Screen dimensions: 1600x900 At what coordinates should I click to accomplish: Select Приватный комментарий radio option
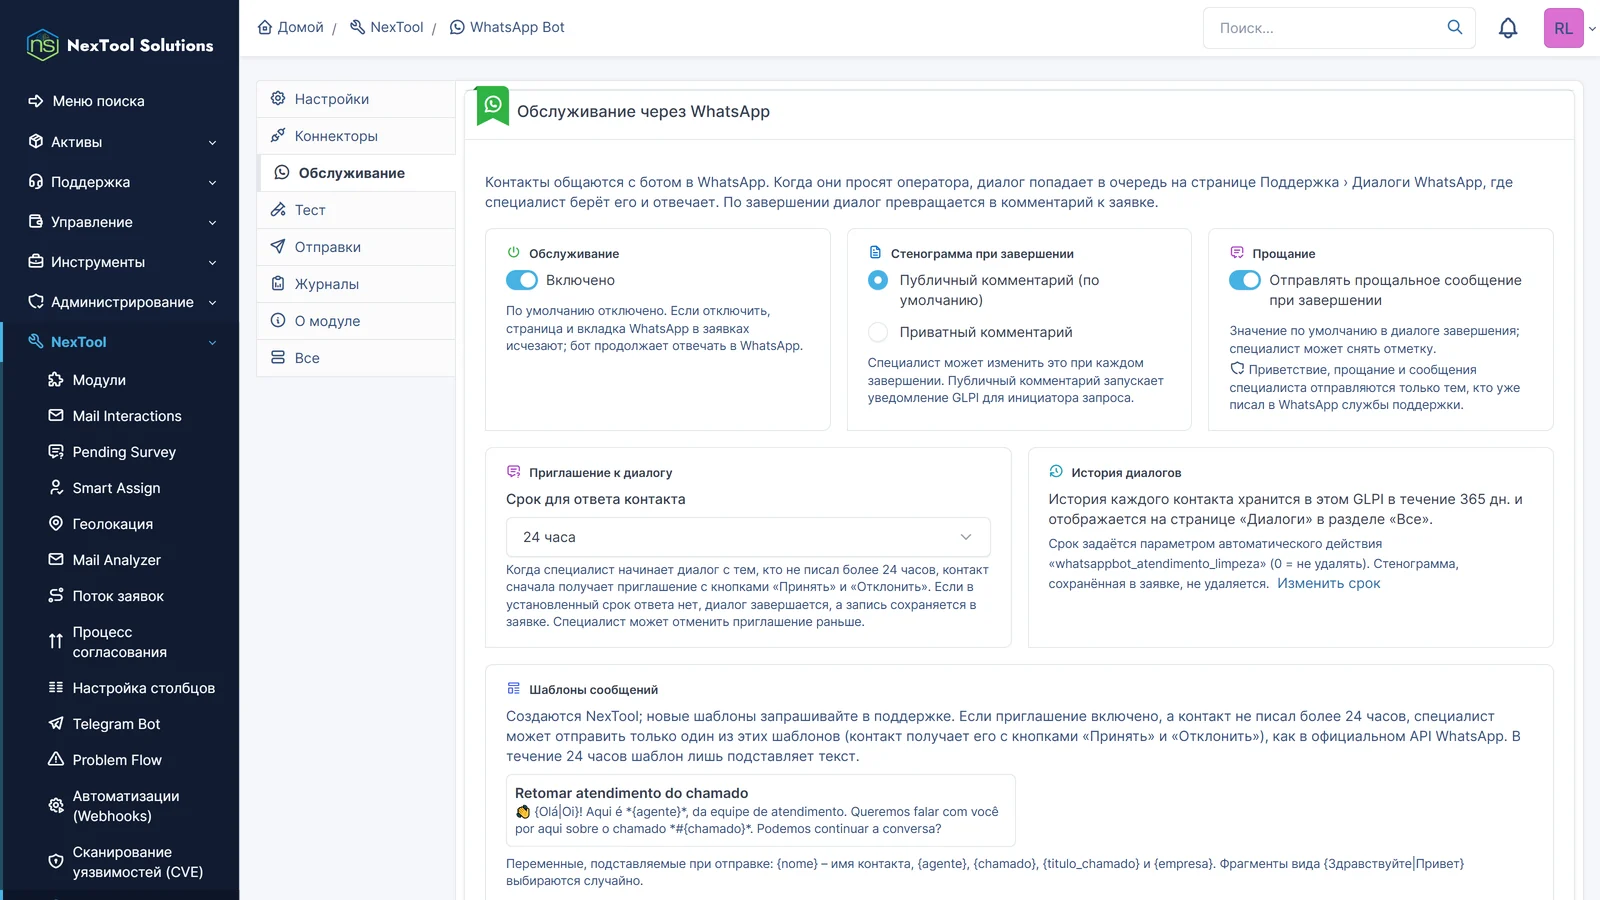click(878, 332)
